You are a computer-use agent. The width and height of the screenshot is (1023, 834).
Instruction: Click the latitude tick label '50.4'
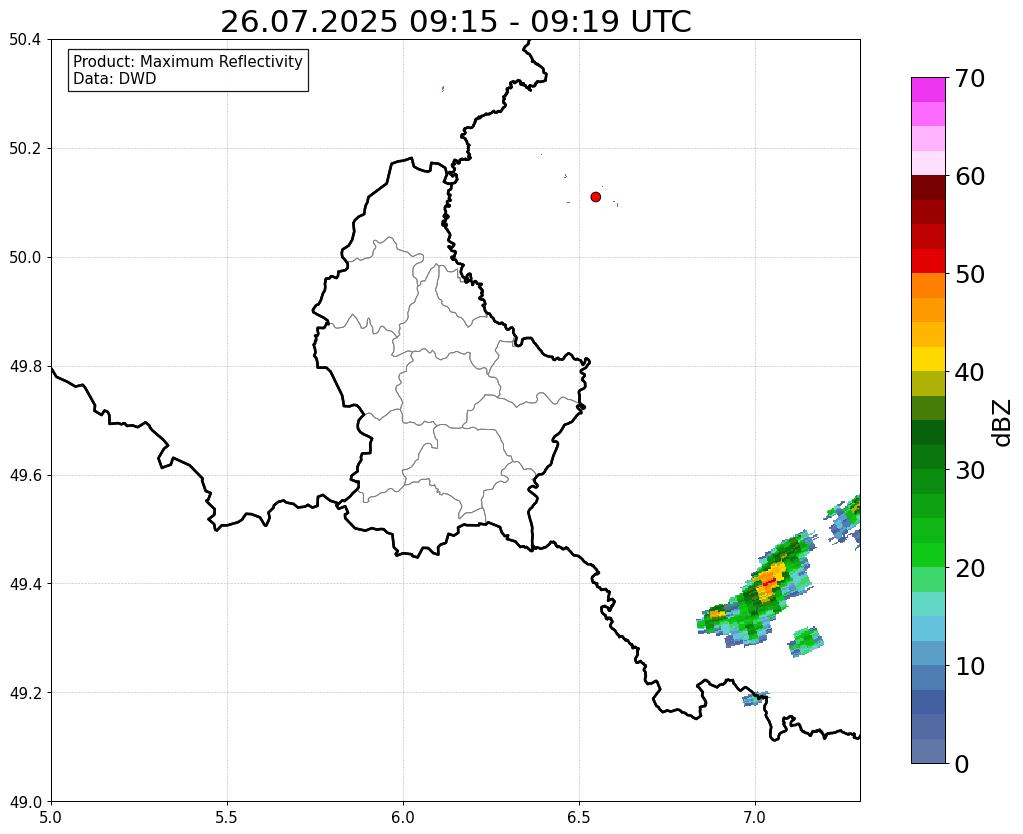[25, 40]
